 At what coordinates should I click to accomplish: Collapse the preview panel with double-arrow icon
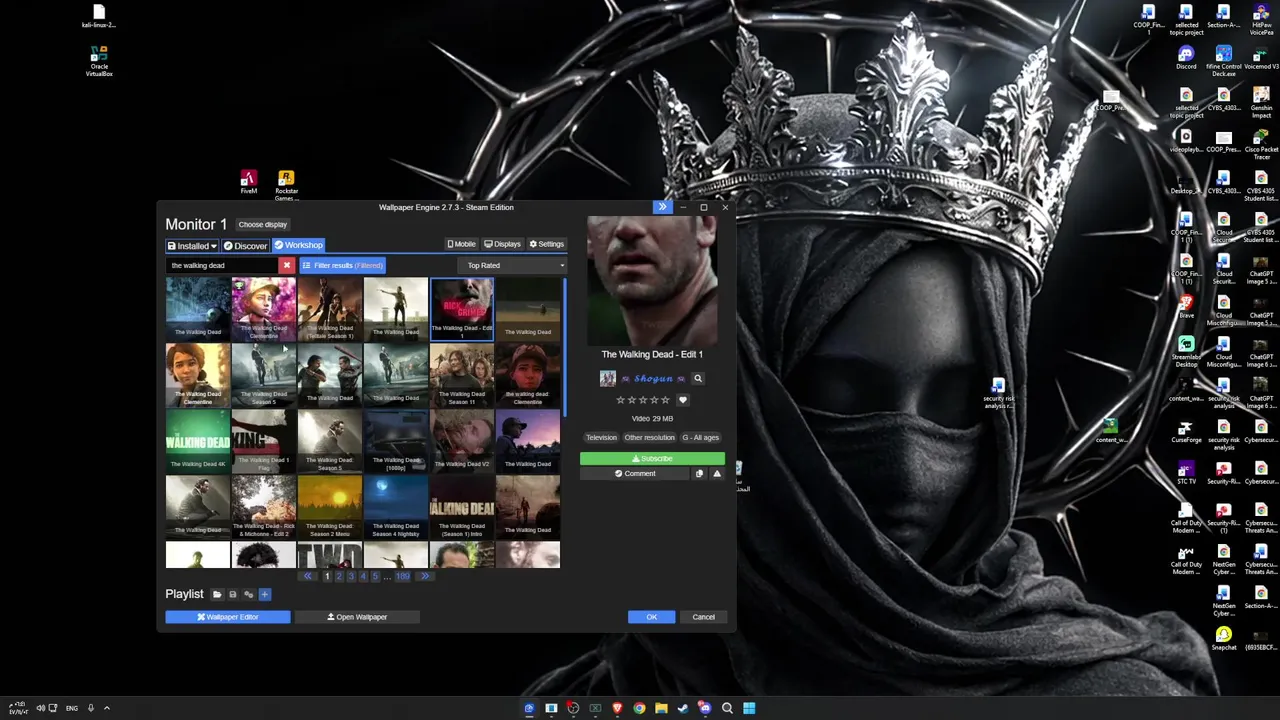coord(662,207)
